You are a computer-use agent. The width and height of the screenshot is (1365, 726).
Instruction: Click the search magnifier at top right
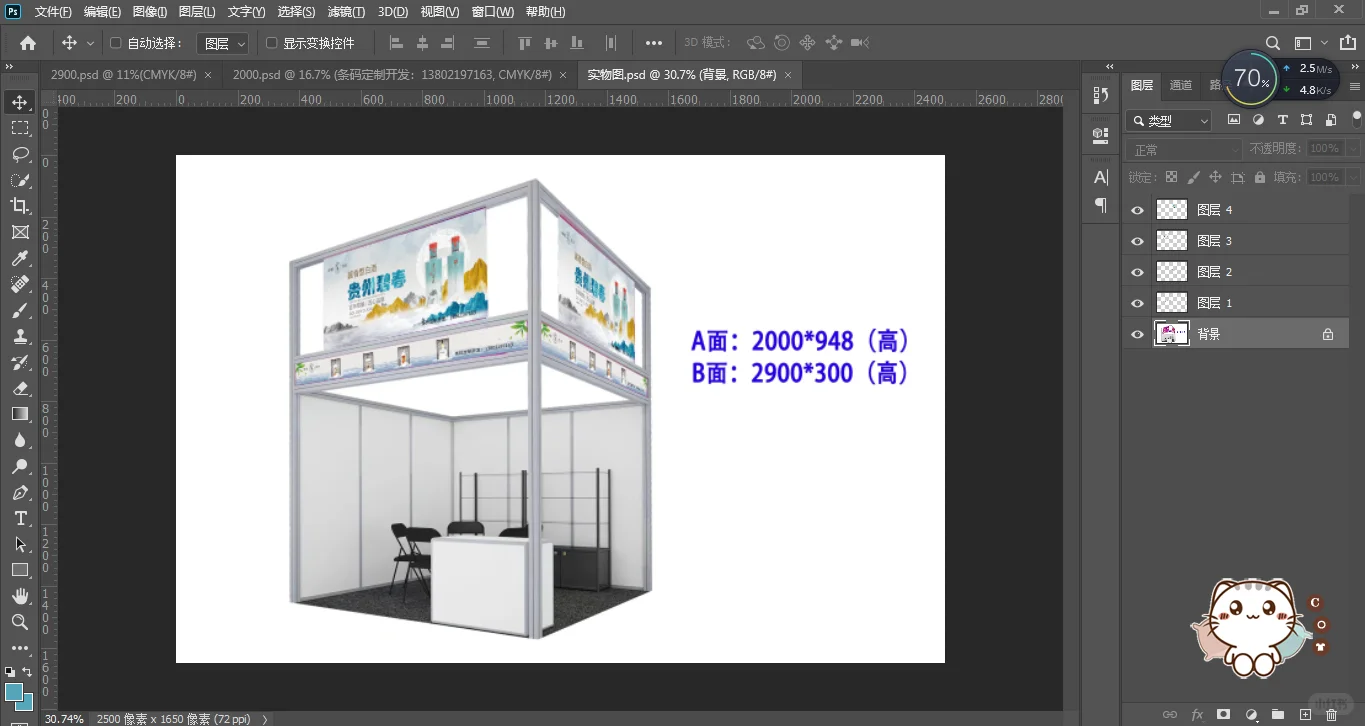pyautogui.click(x=1273, y=43)
